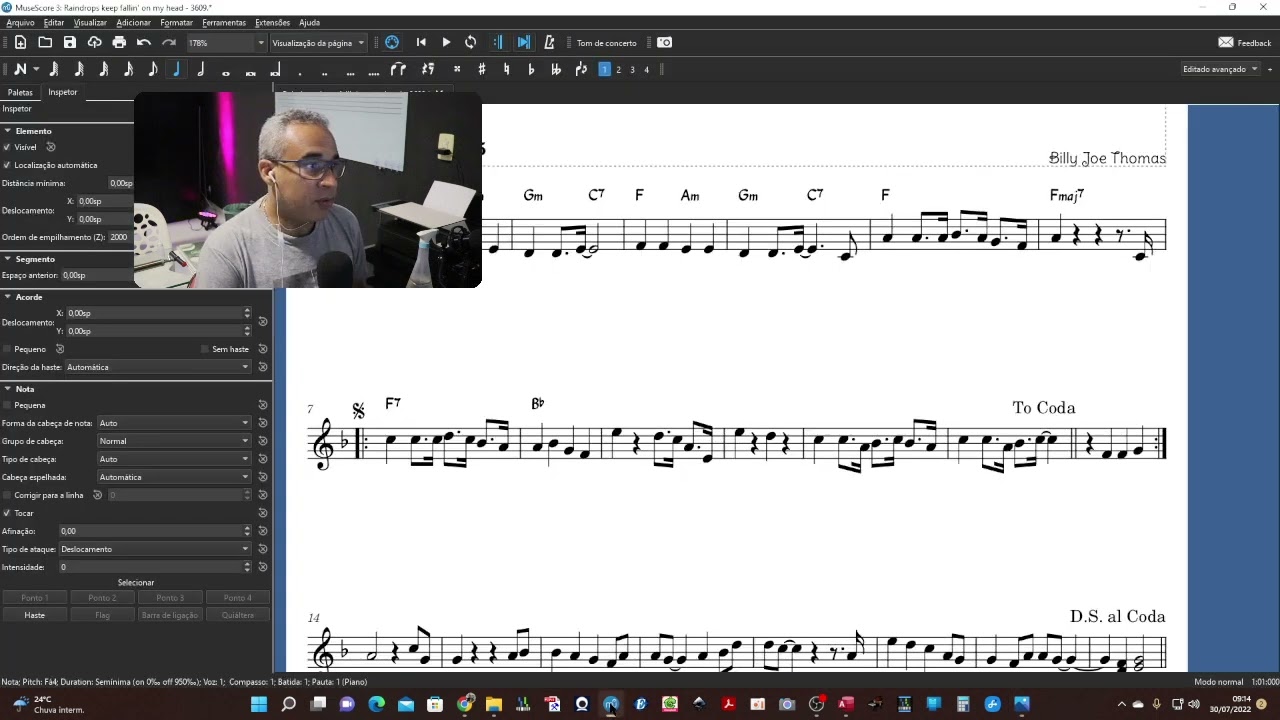Image resolution: width=1280 pixels, height=720 pixels.
Task: Insert a rest from the note toolbar
Action: pyautogui.click(x=428, y=69)
